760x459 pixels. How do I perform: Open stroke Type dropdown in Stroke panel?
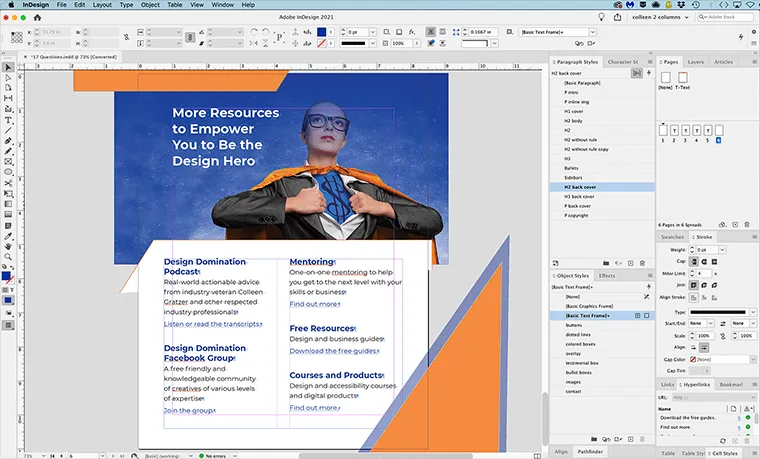click(x=753, y=312)
